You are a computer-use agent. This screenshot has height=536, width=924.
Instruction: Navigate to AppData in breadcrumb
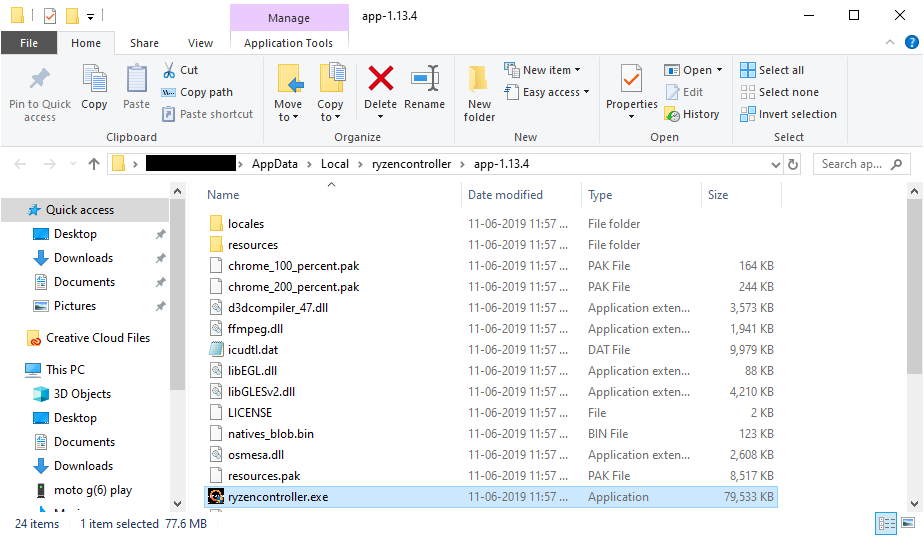[x=275, y=164]
